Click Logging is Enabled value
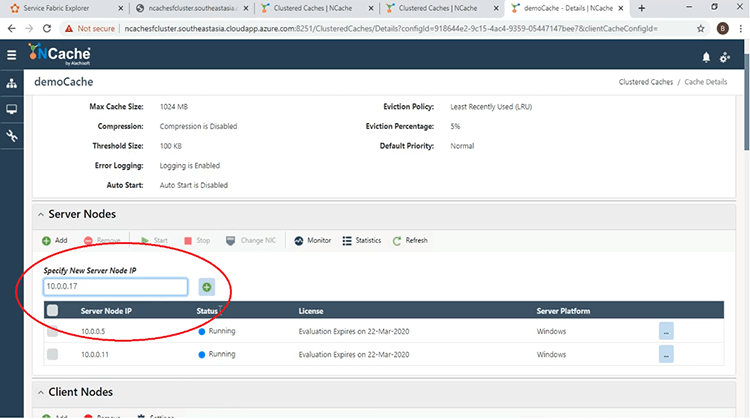 coord(189,165)
